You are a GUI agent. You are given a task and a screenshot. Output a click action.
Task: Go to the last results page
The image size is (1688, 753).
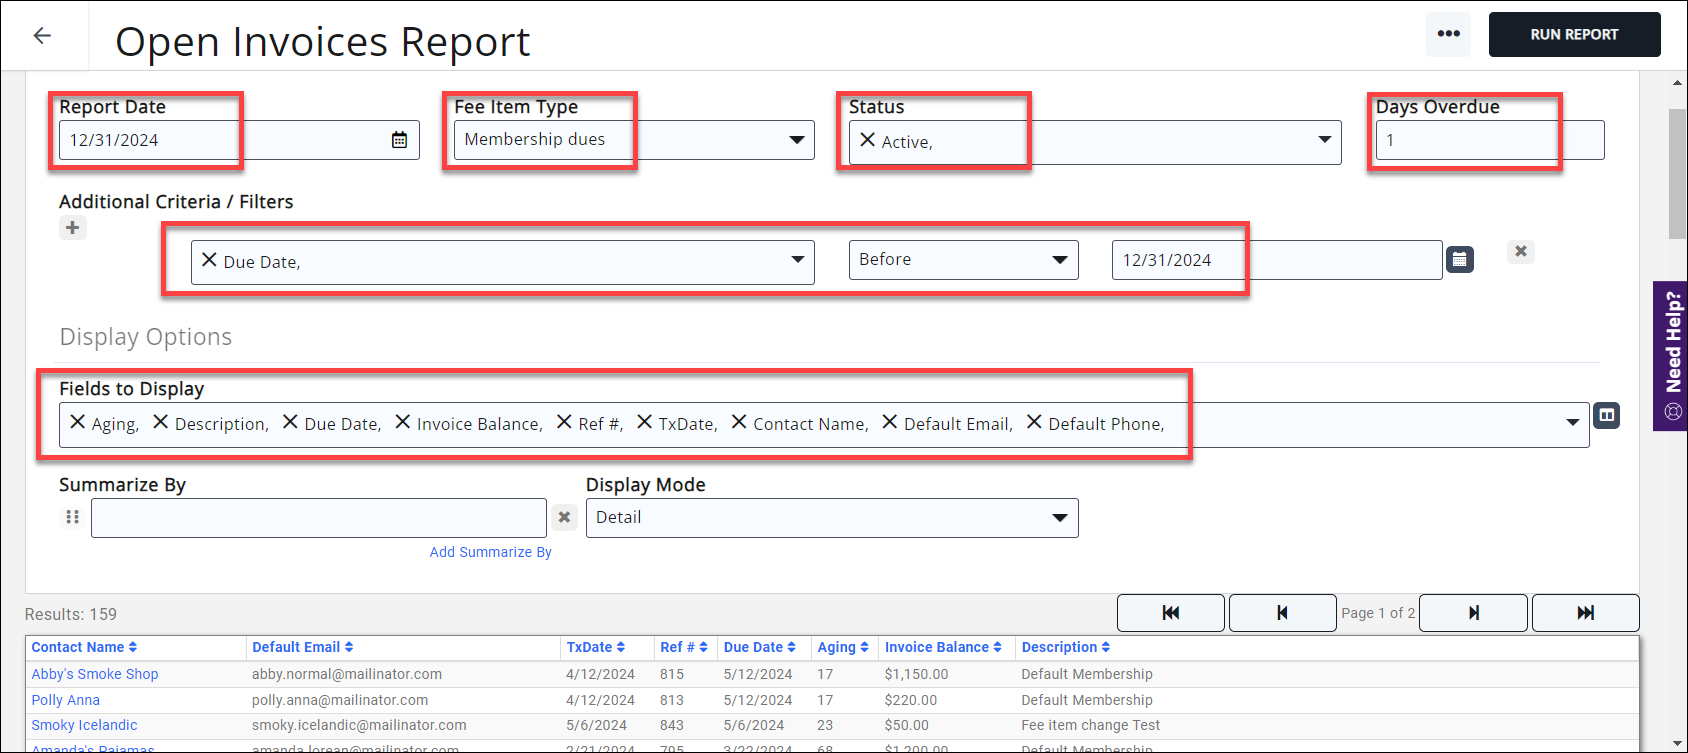pos(1585,613)
